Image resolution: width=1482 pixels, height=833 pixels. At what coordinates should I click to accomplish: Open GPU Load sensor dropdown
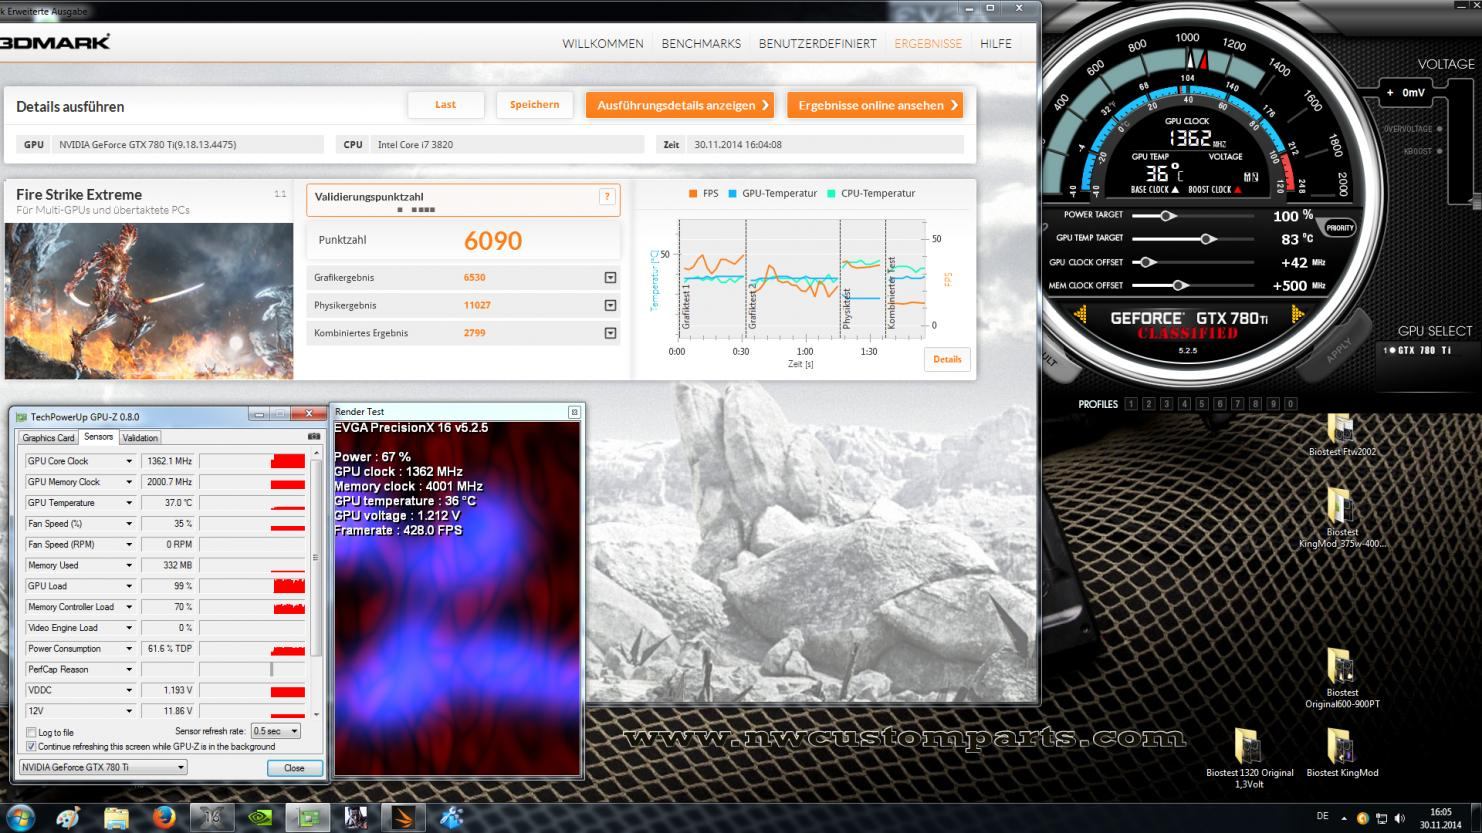129,586
